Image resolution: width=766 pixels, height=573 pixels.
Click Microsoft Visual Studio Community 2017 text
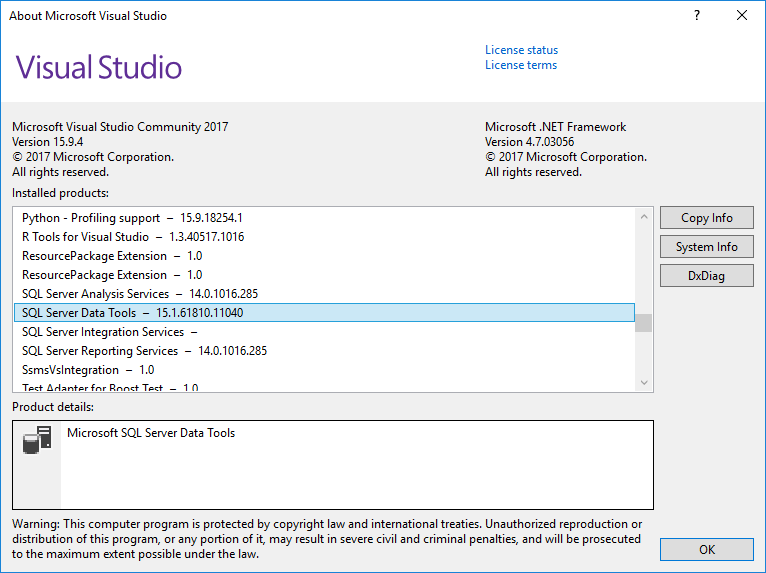tap(120, 127)
